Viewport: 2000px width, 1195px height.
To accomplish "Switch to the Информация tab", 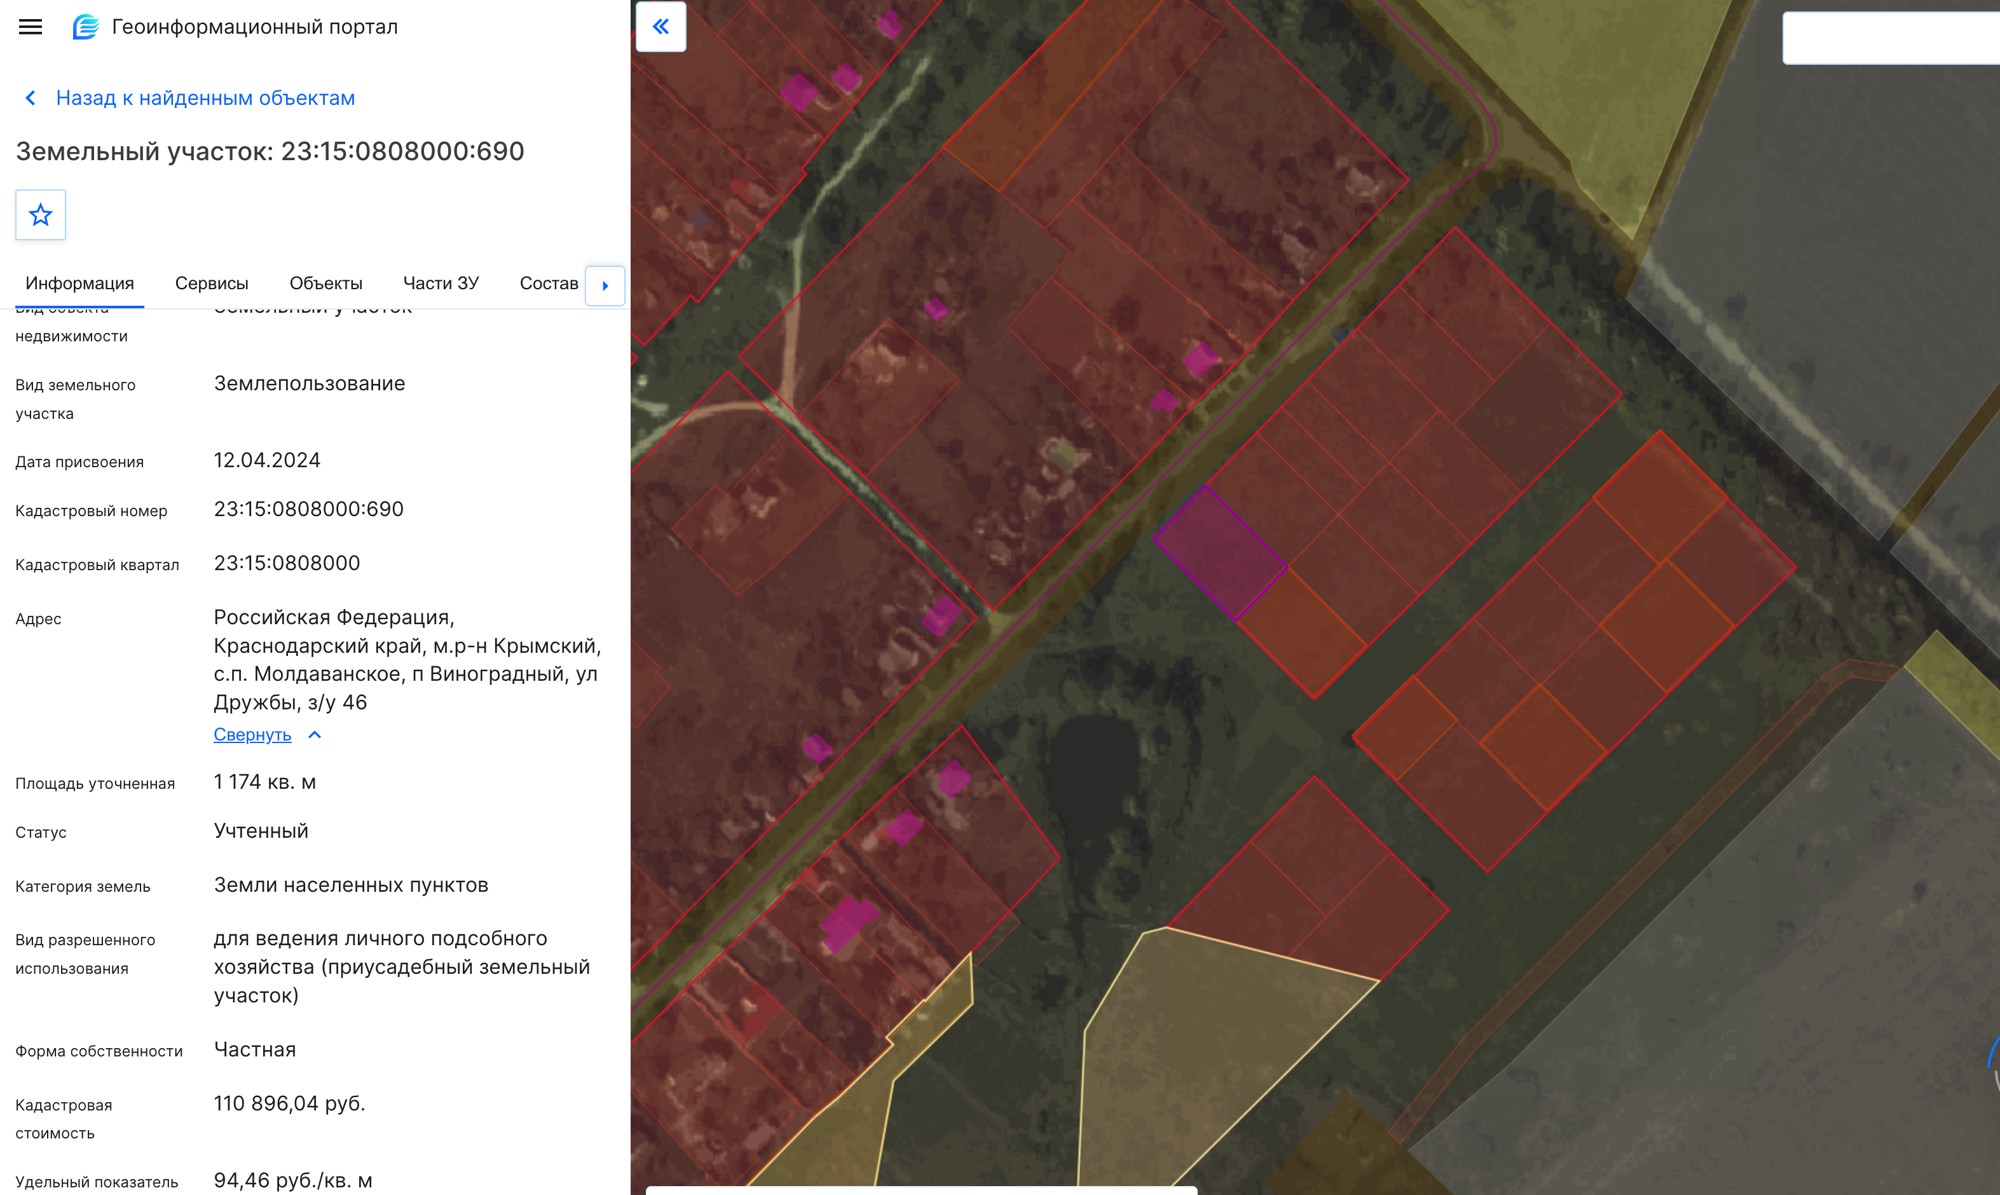I will (x=80, y=283).
